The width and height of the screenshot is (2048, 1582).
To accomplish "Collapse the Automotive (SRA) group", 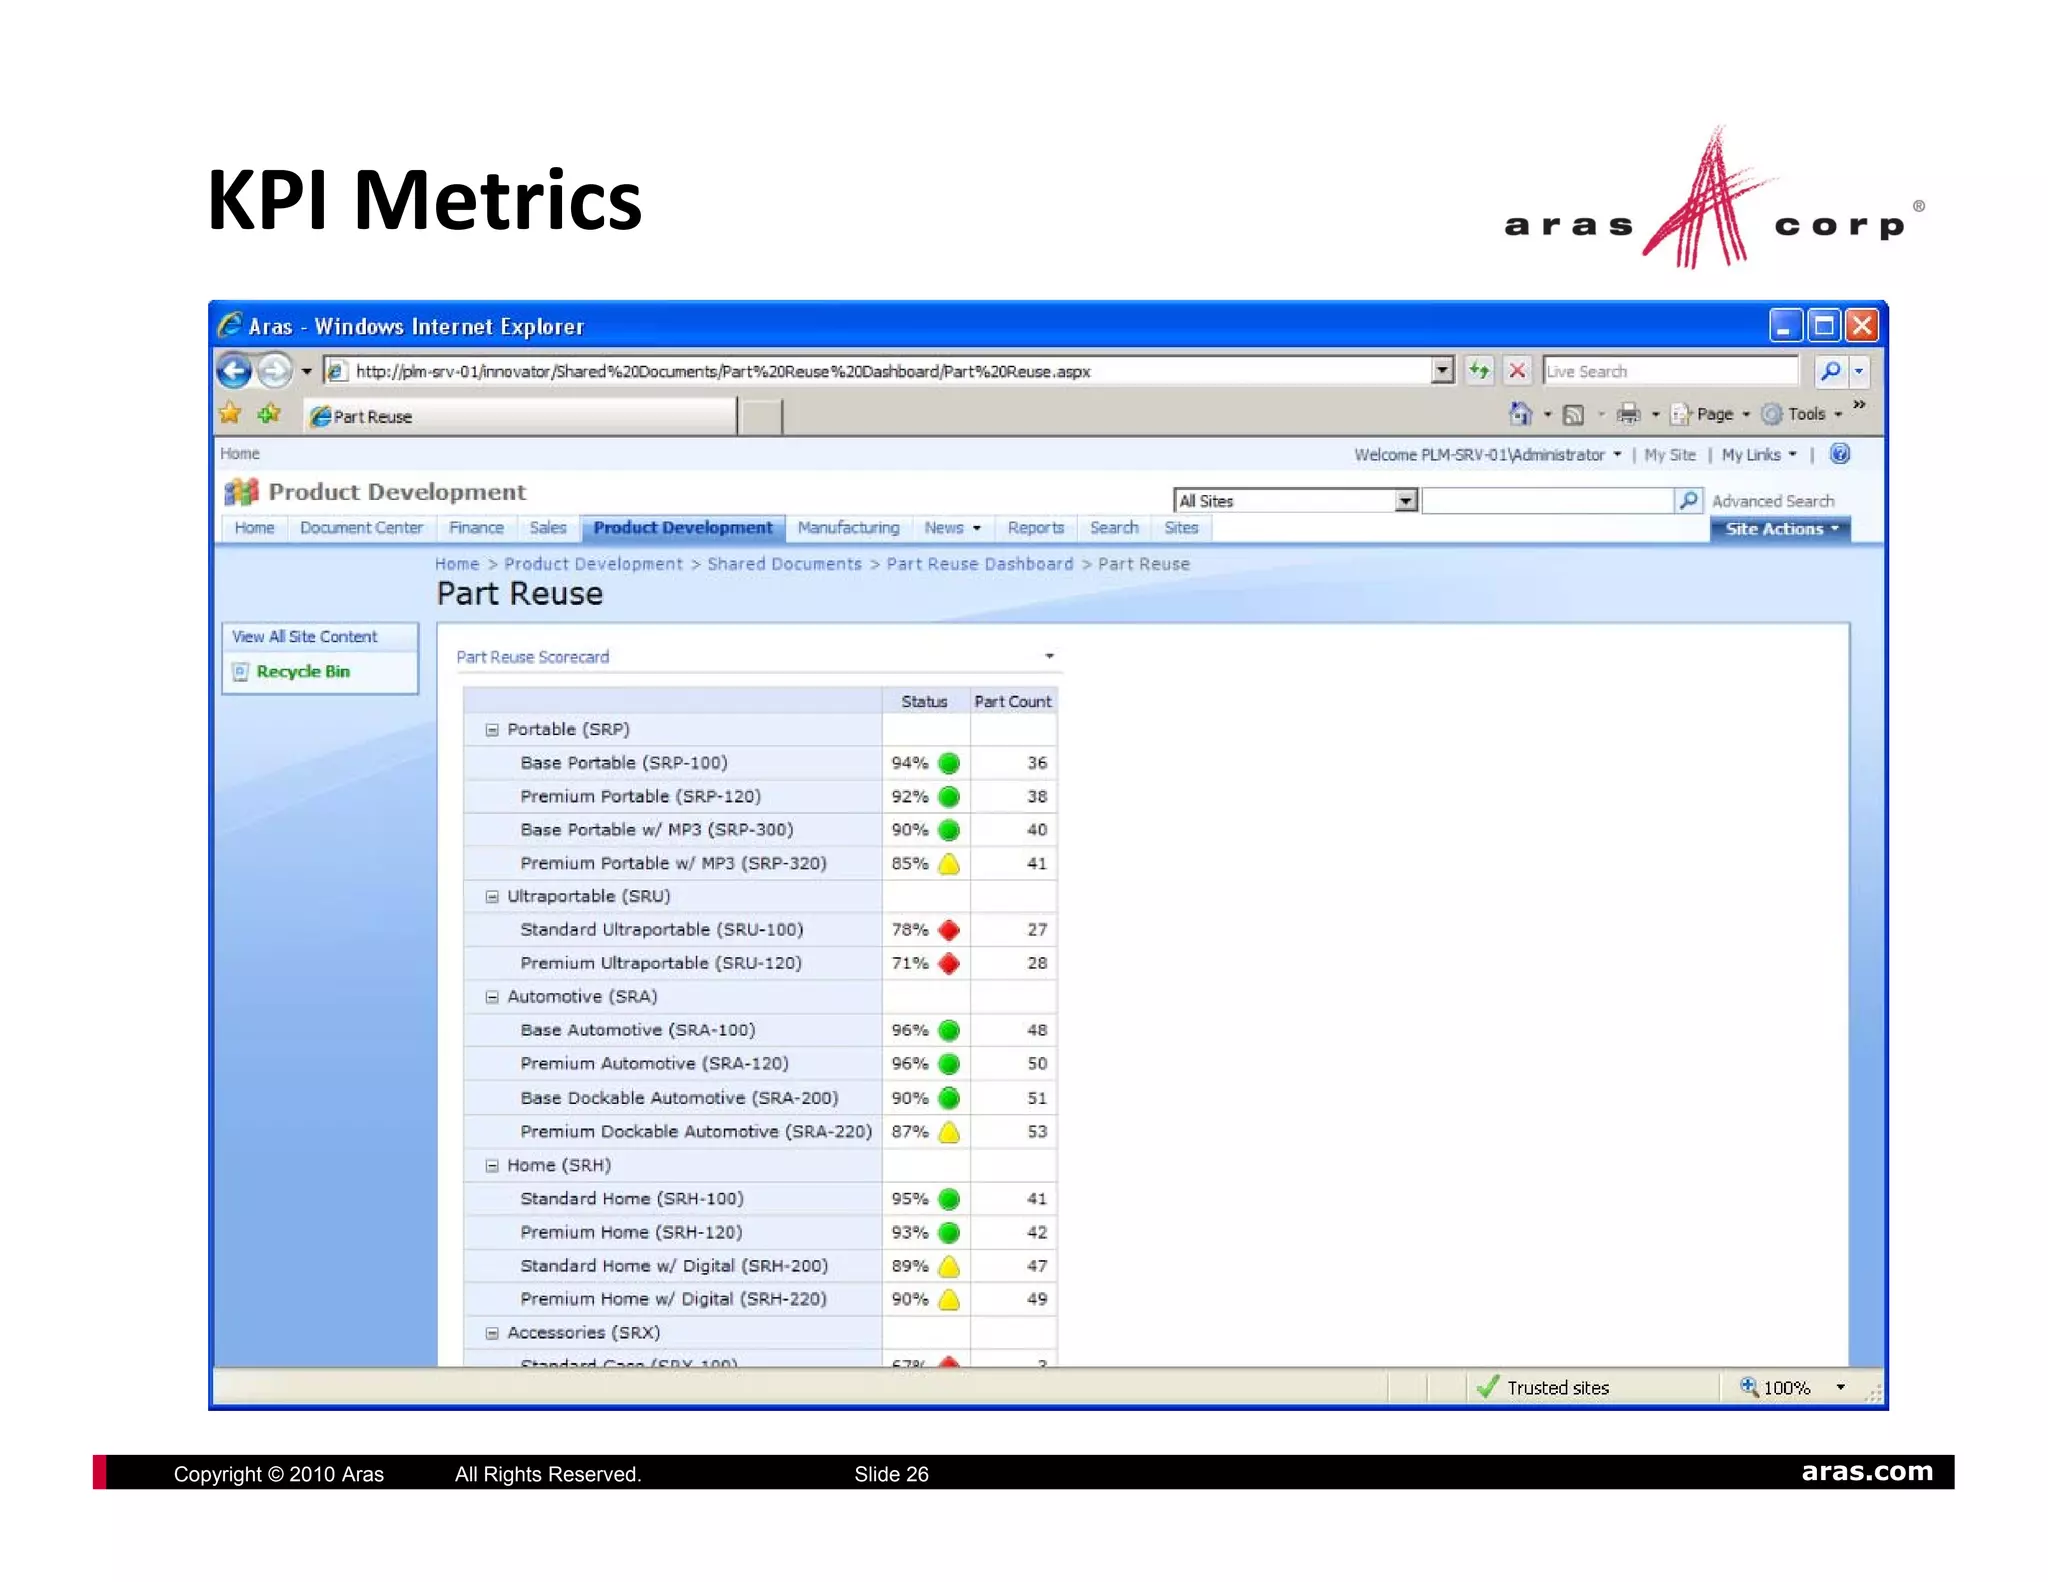I will click(492, 997).
